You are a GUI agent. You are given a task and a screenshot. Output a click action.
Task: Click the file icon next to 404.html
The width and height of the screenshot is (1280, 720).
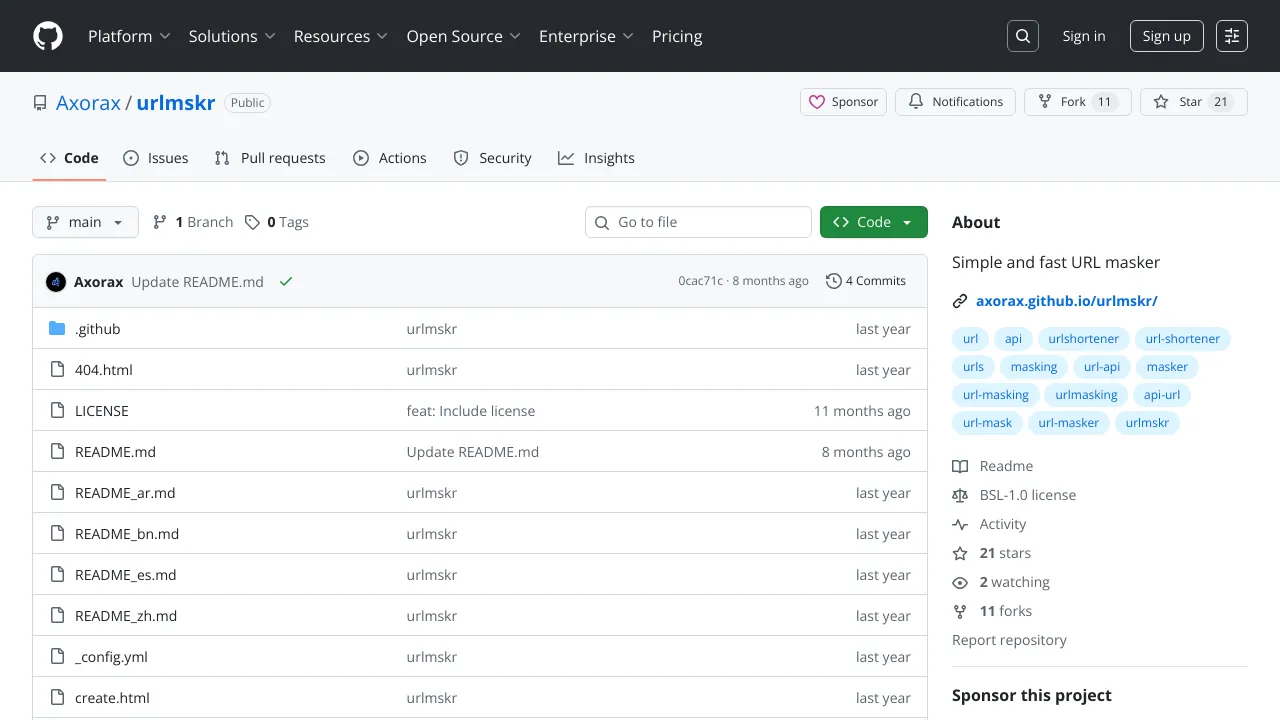[57, 370]
